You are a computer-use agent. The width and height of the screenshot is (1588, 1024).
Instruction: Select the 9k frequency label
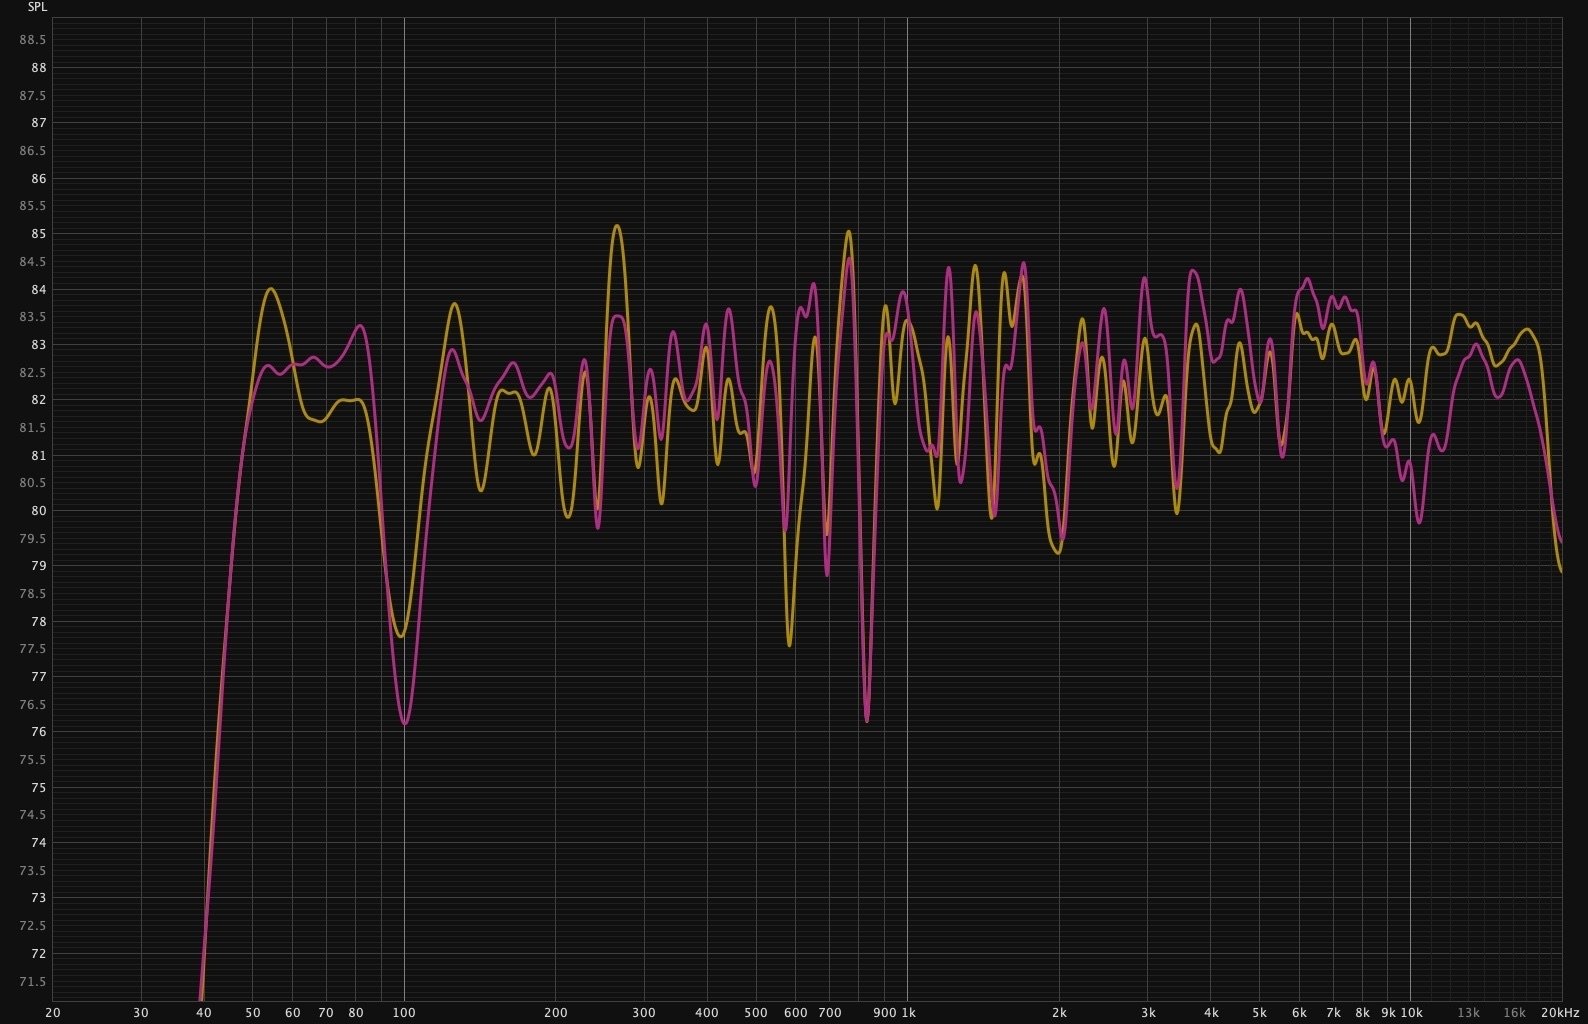pyautogui.click(x=1388, y=1013)
